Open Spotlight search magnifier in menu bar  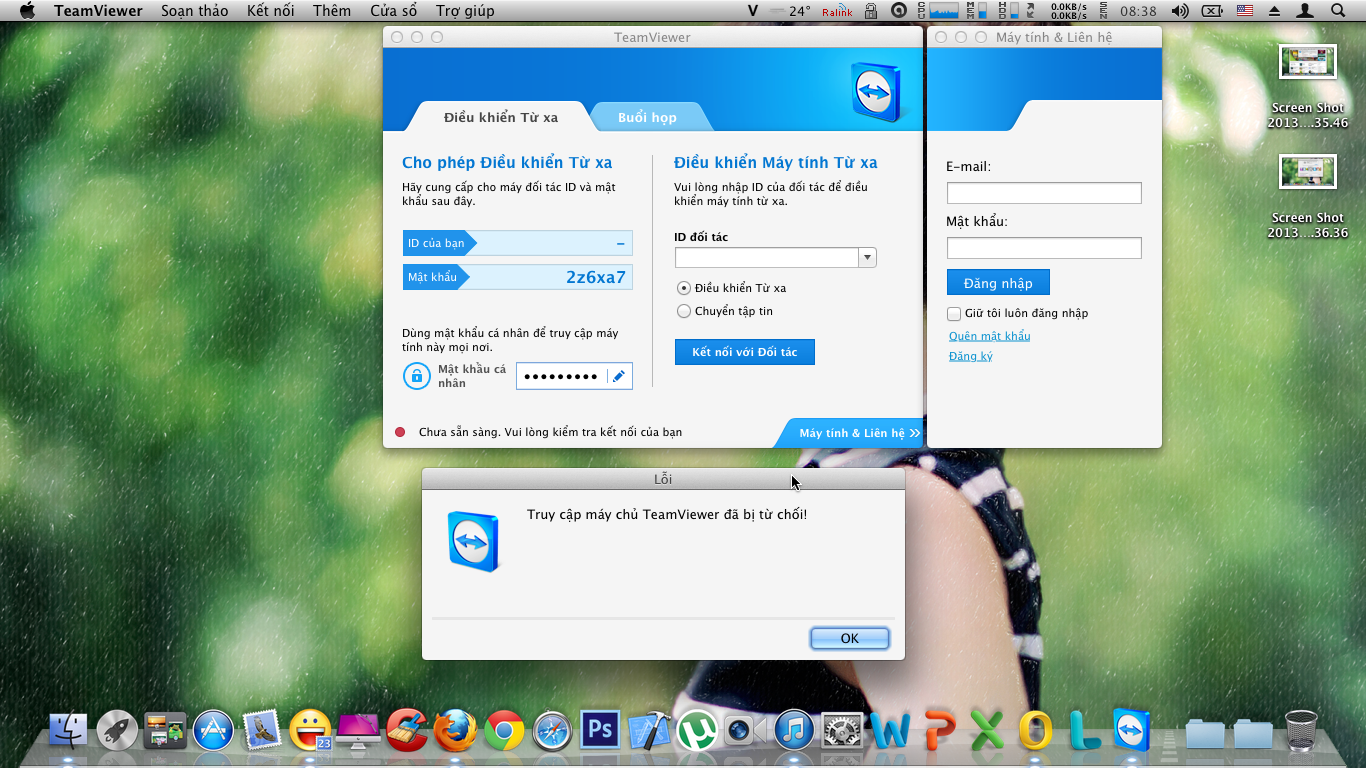(1338, 11)
